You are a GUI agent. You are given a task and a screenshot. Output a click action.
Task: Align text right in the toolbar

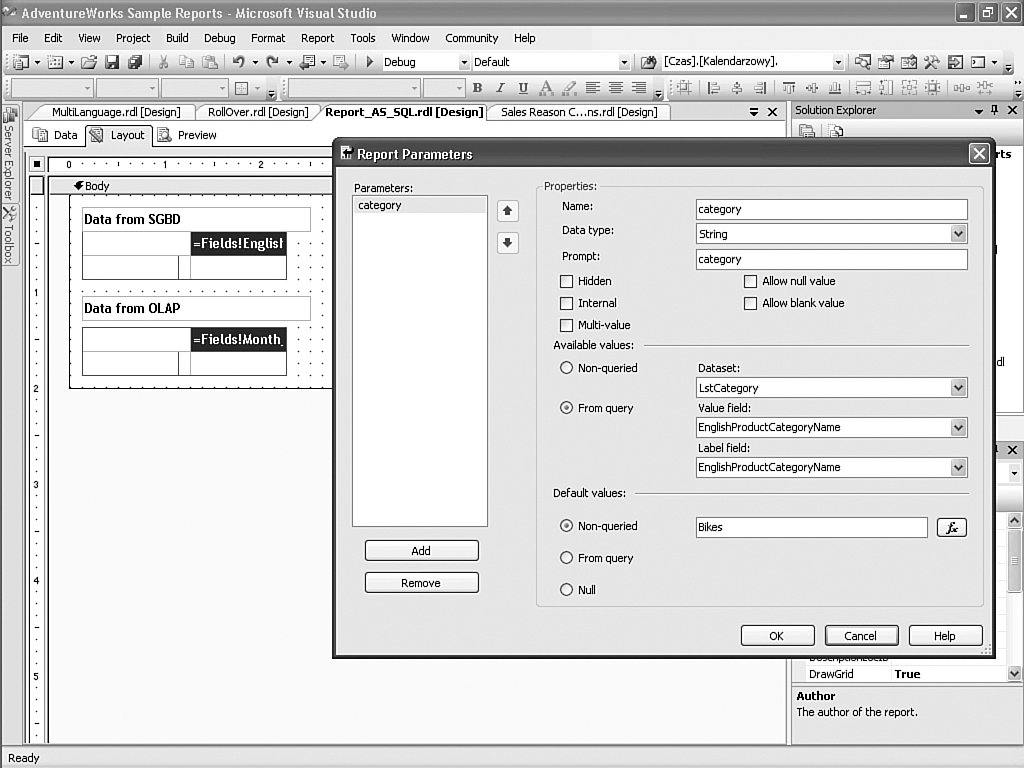pos(639,88)
